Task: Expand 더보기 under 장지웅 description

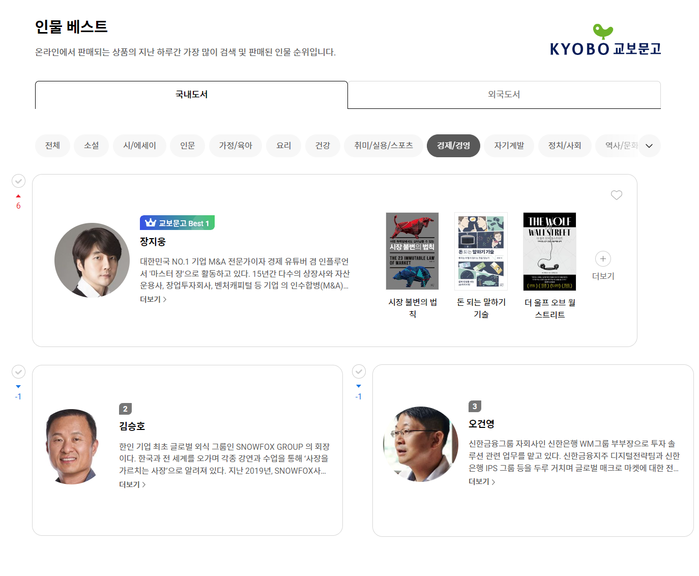Action: click(153, 299)
